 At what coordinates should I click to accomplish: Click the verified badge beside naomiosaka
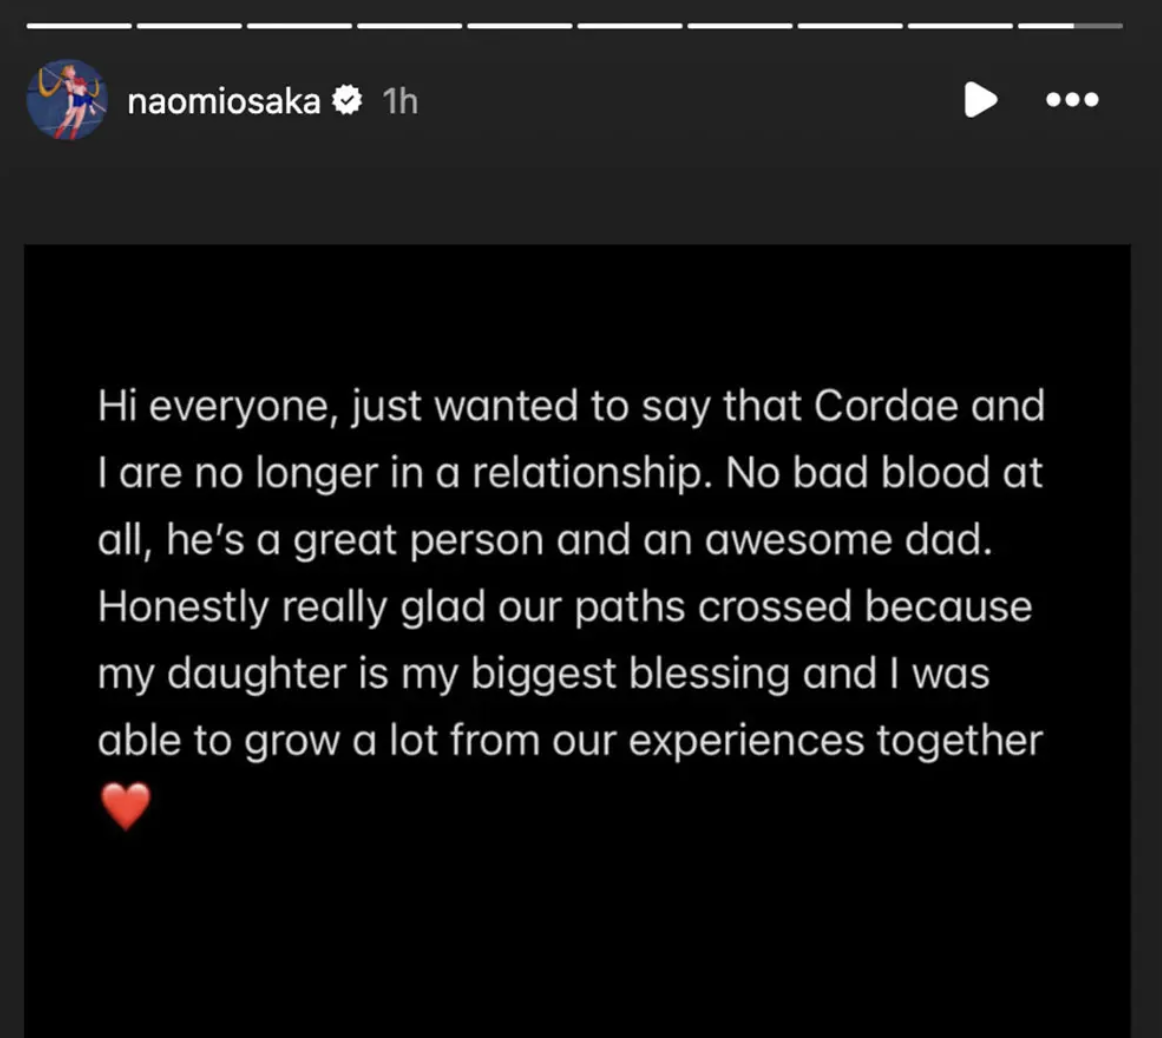coord(347,100)
